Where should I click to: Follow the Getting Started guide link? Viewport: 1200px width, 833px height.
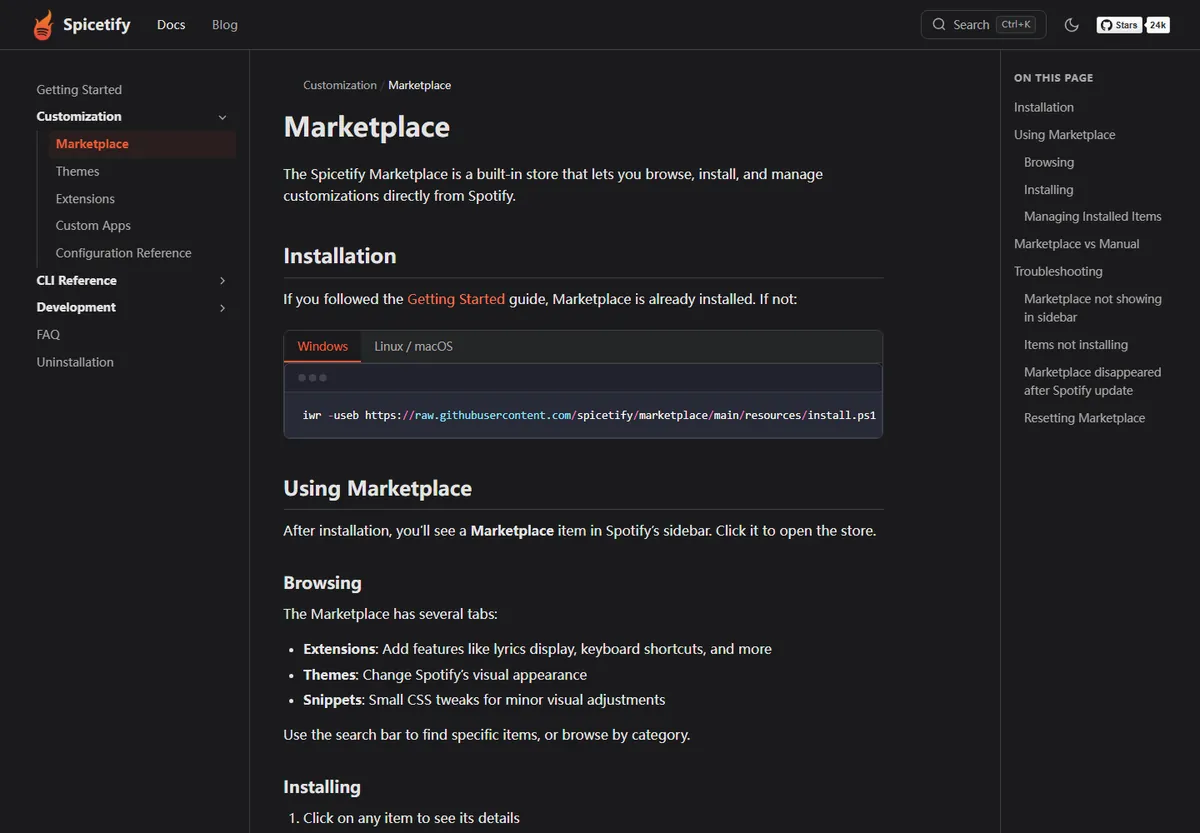(x=456, y=299)
